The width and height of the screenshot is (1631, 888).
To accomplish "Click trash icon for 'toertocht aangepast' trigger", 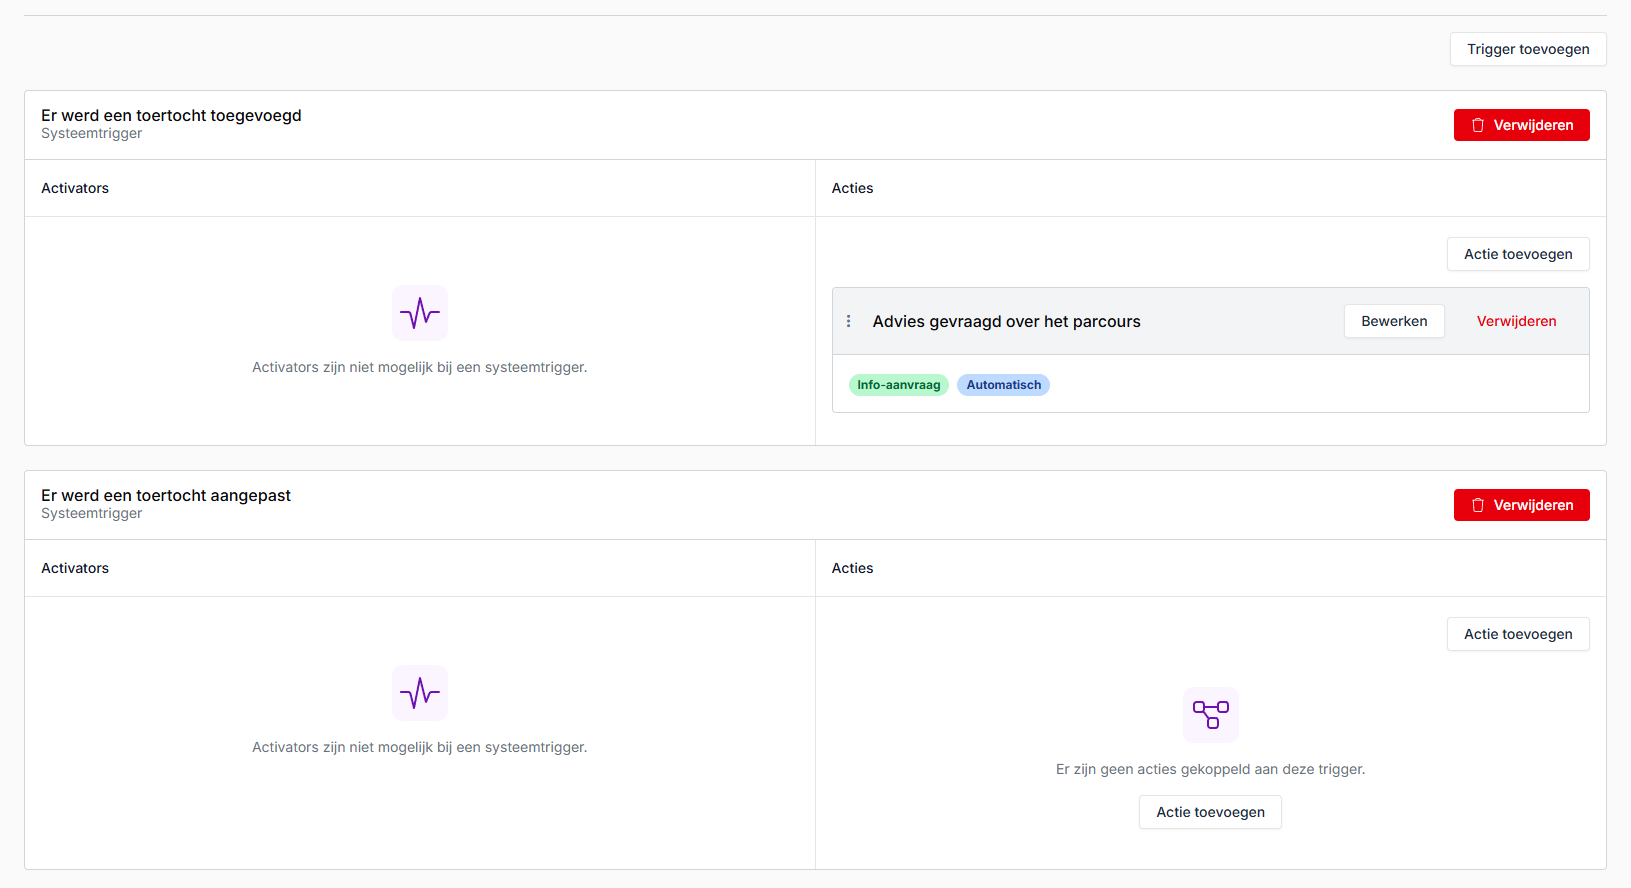I will click(x=1478, y=505).
